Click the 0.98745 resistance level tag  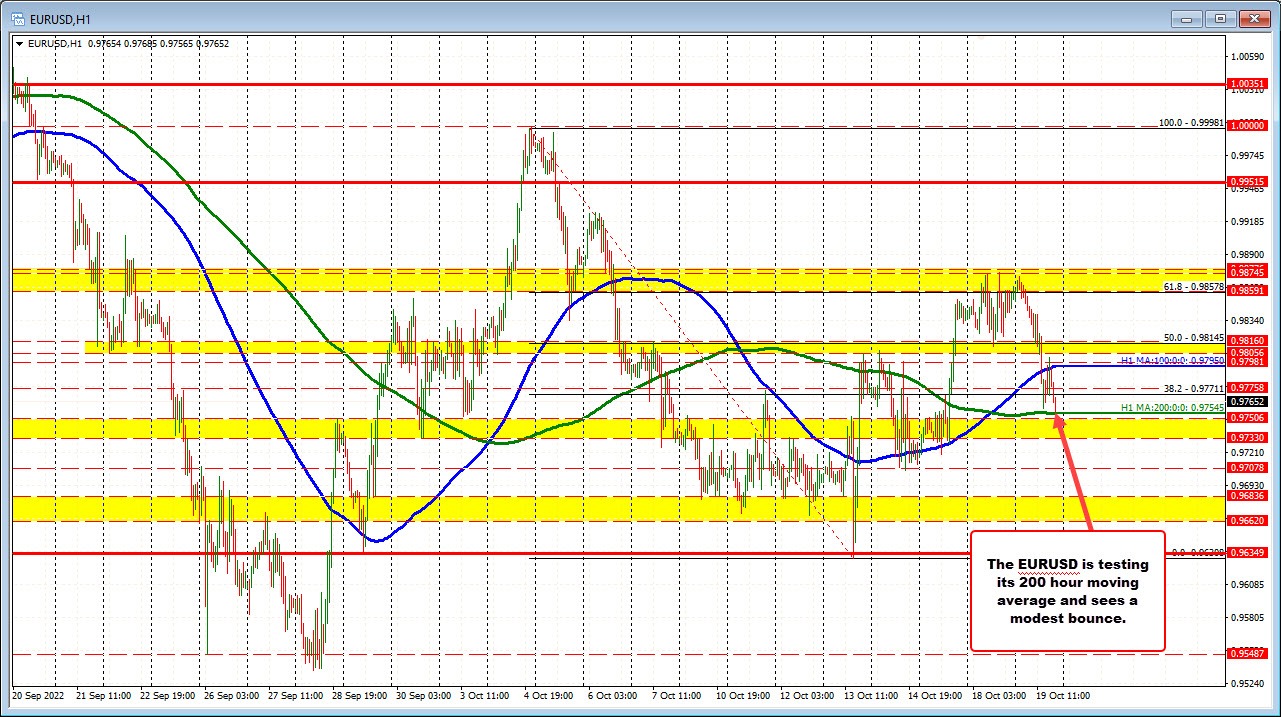click(x=1249, y=272)
